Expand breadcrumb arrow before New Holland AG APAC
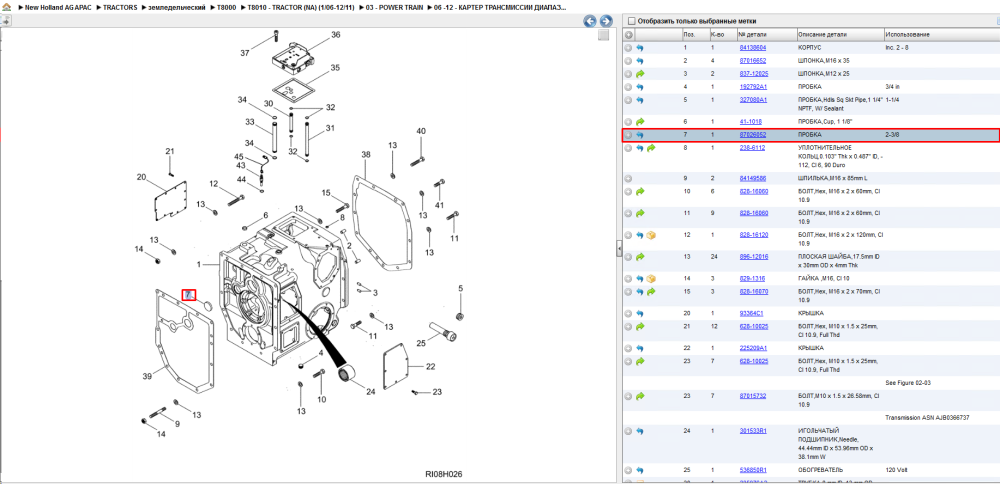The image size is (1000, 484). coord(19,6)
